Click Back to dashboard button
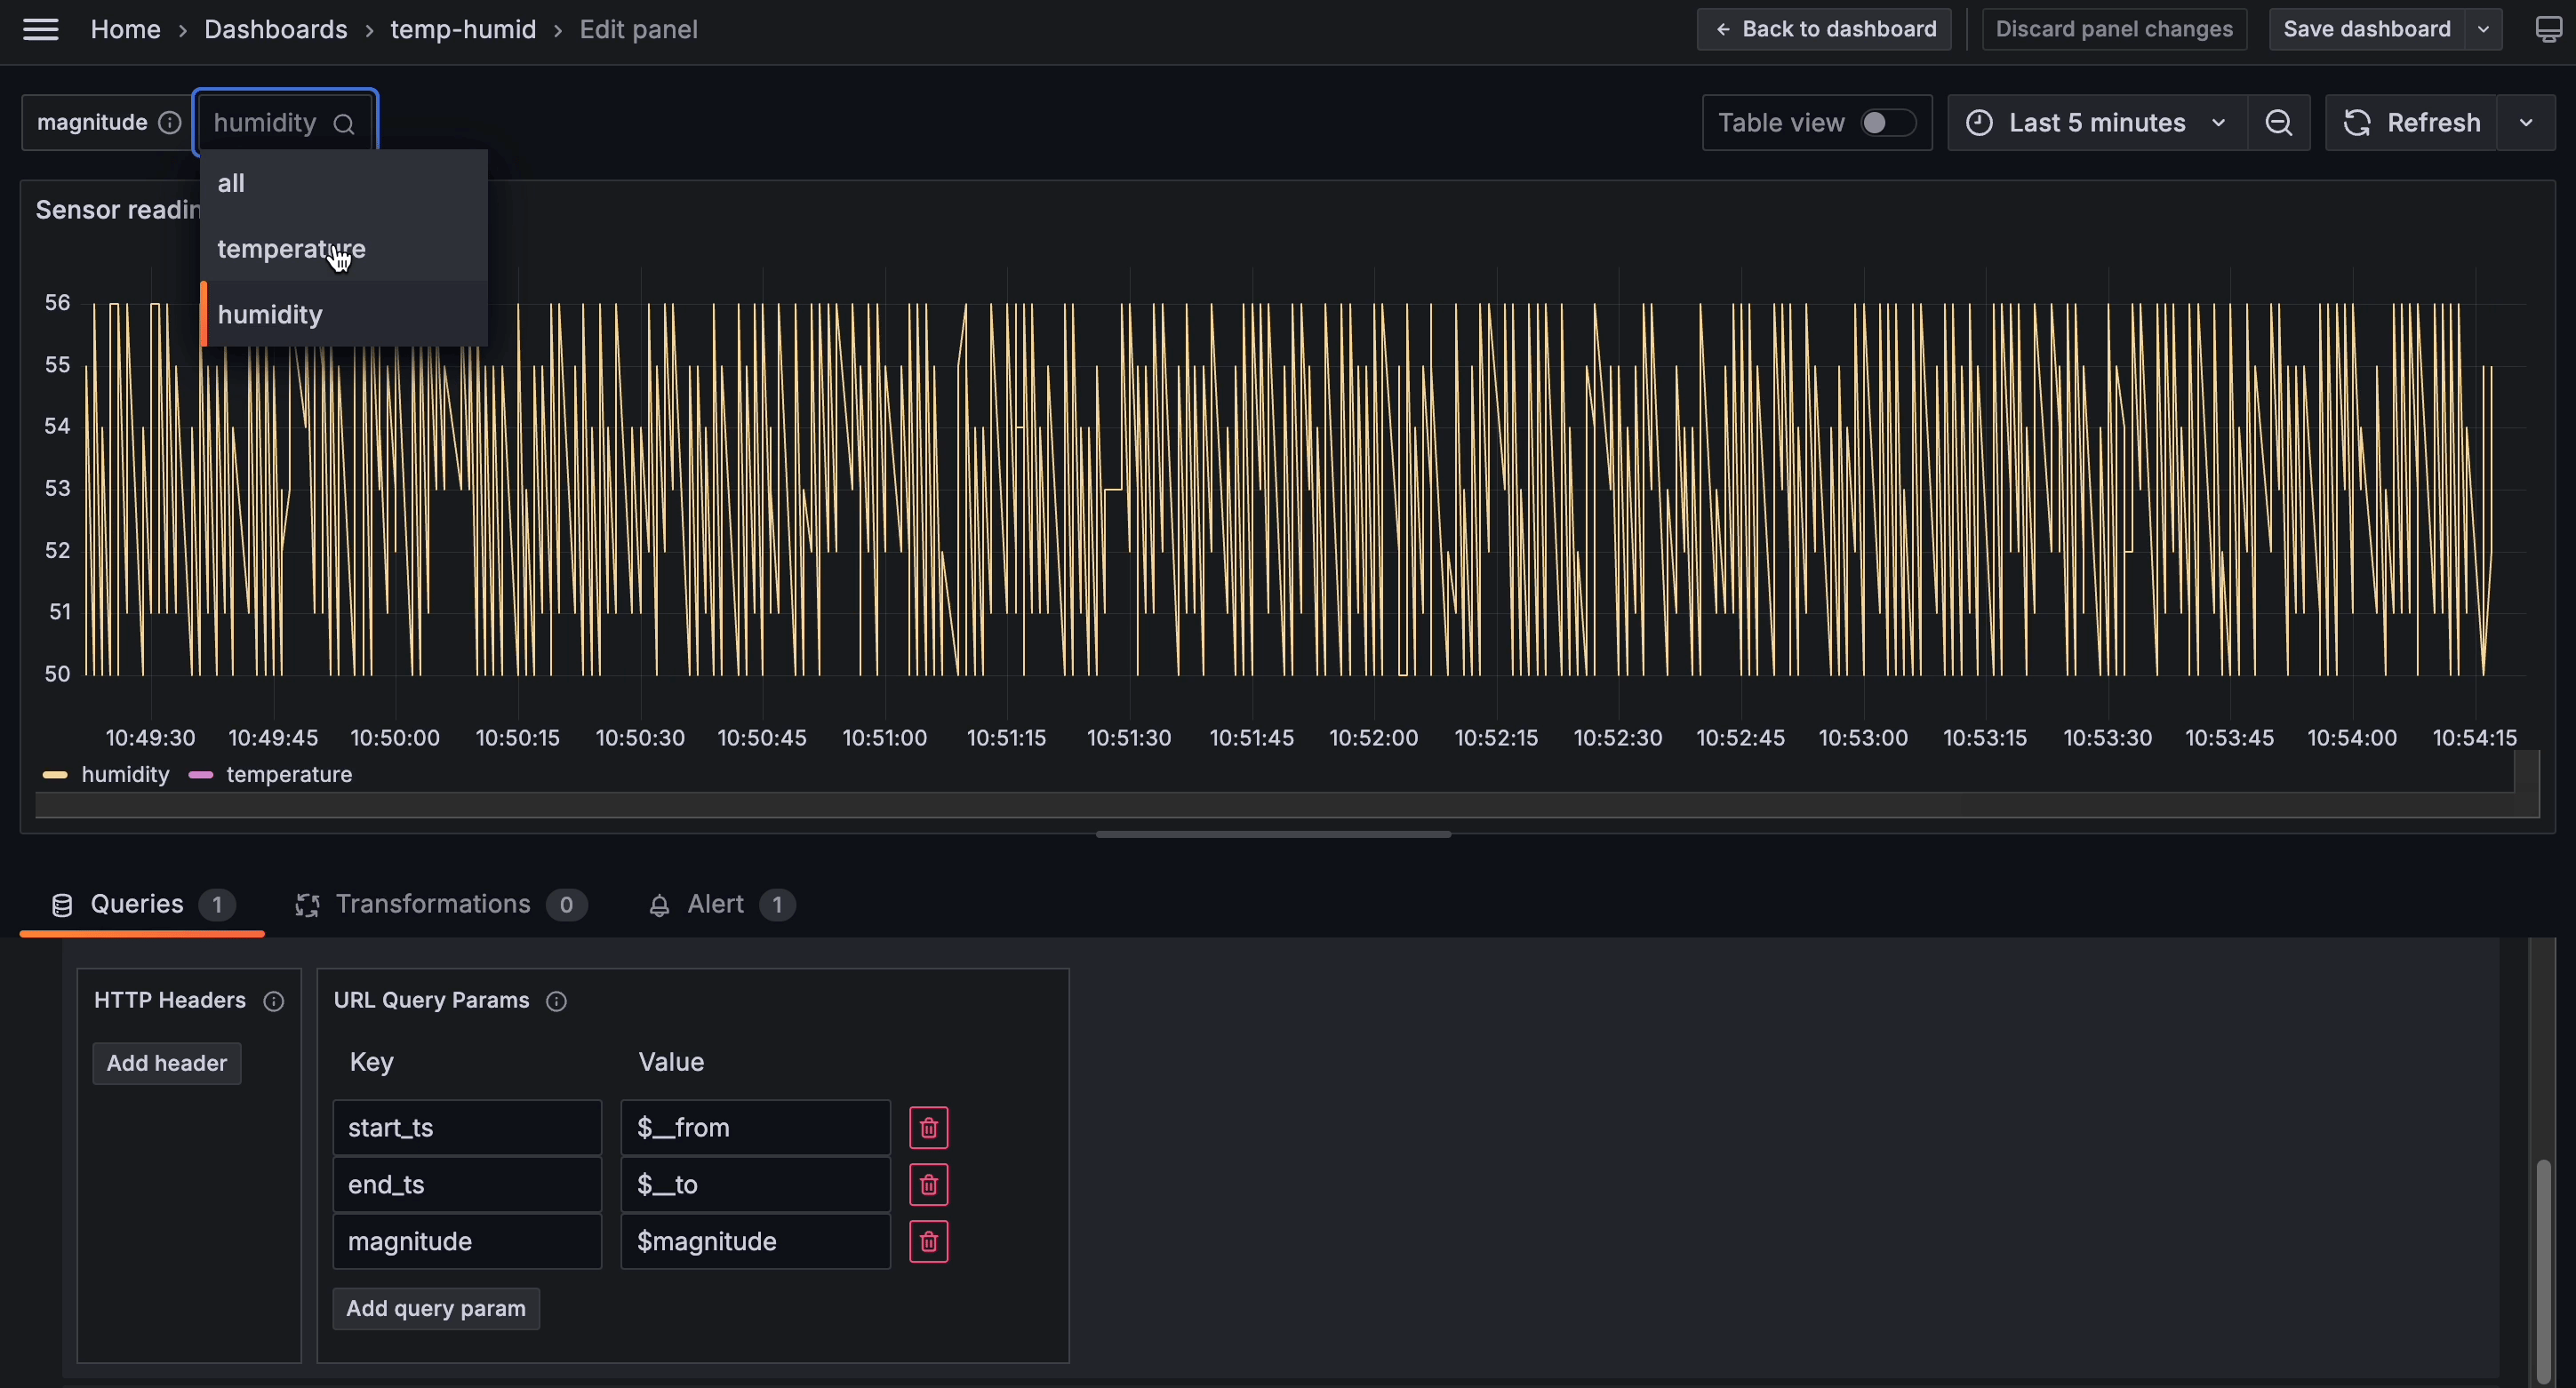The height and width of the screenshot is (1388, 2576). coord(1824,30)
